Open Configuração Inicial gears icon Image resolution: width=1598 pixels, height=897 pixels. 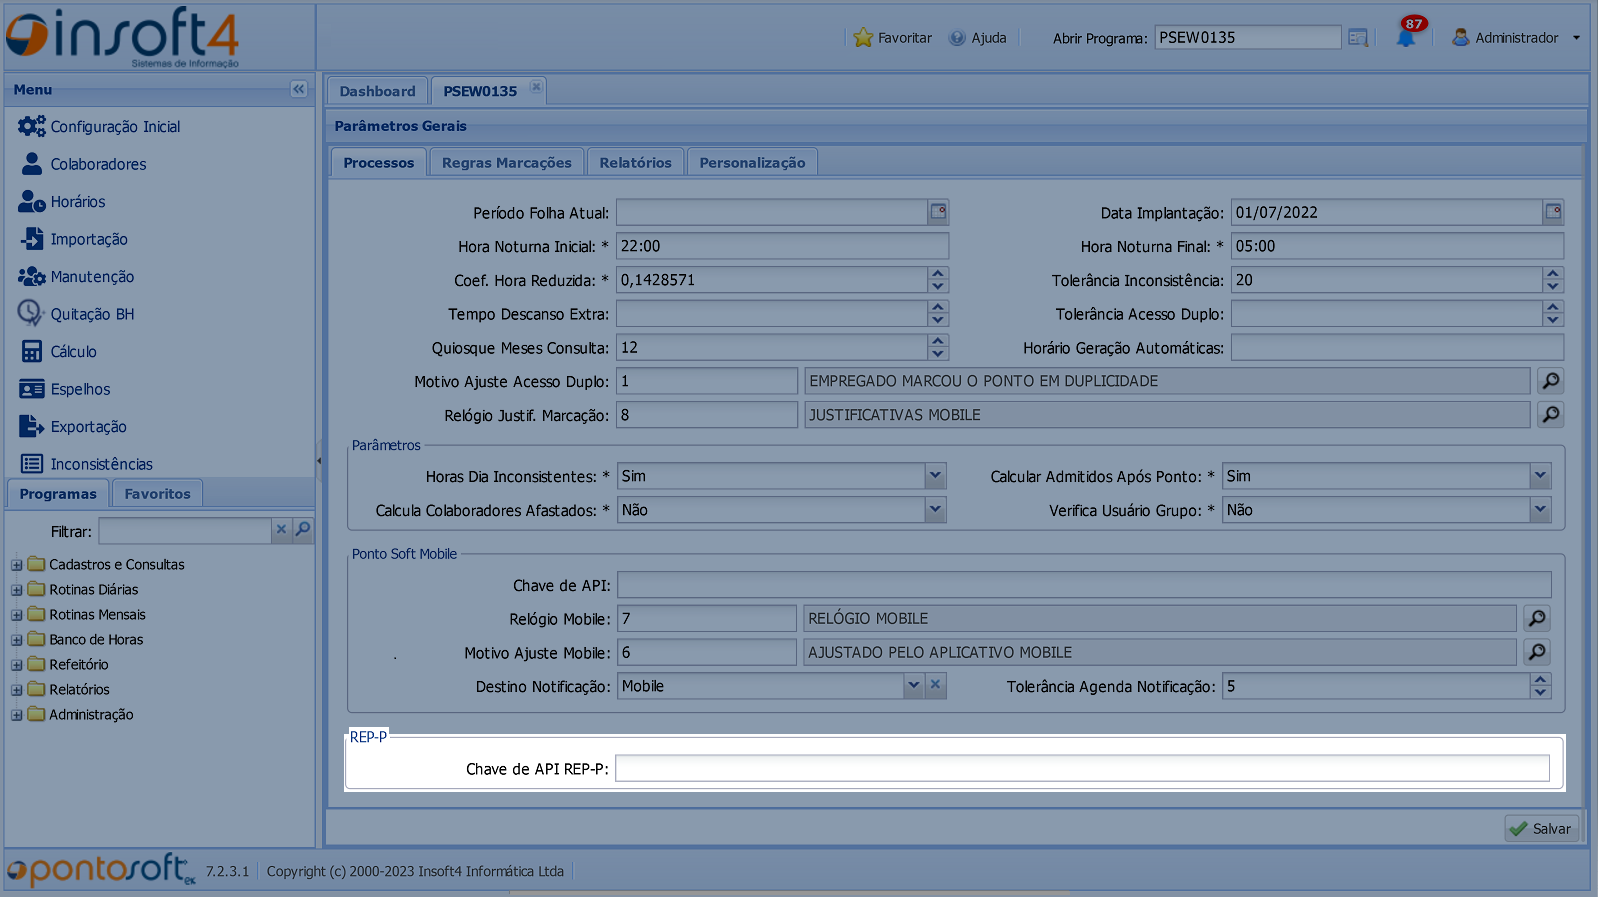point(31,127)
